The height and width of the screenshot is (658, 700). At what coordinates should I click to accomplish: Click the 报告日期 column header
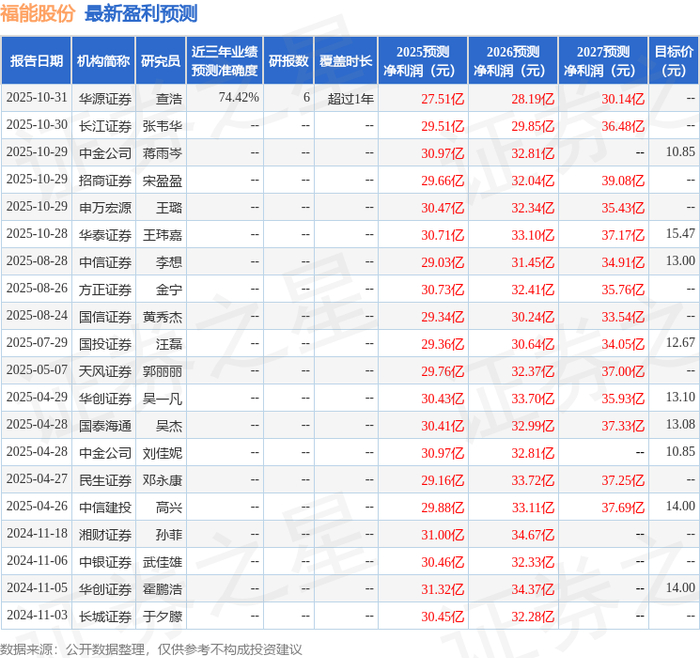click(x=36, y=61)
